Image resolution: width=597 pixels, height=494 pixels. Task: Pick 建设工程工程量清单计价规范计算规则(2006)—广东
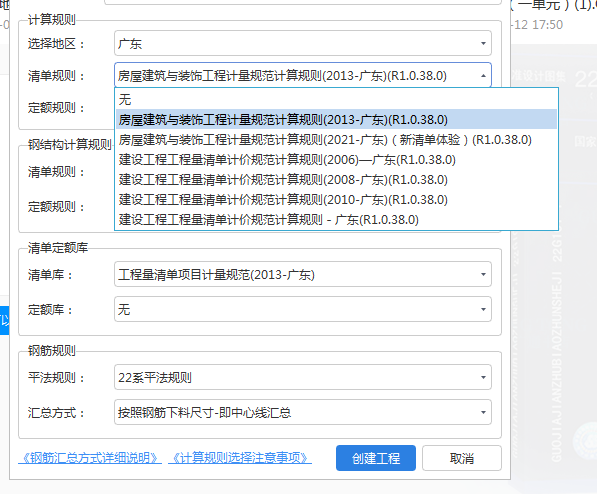click(x=337, y=160)
